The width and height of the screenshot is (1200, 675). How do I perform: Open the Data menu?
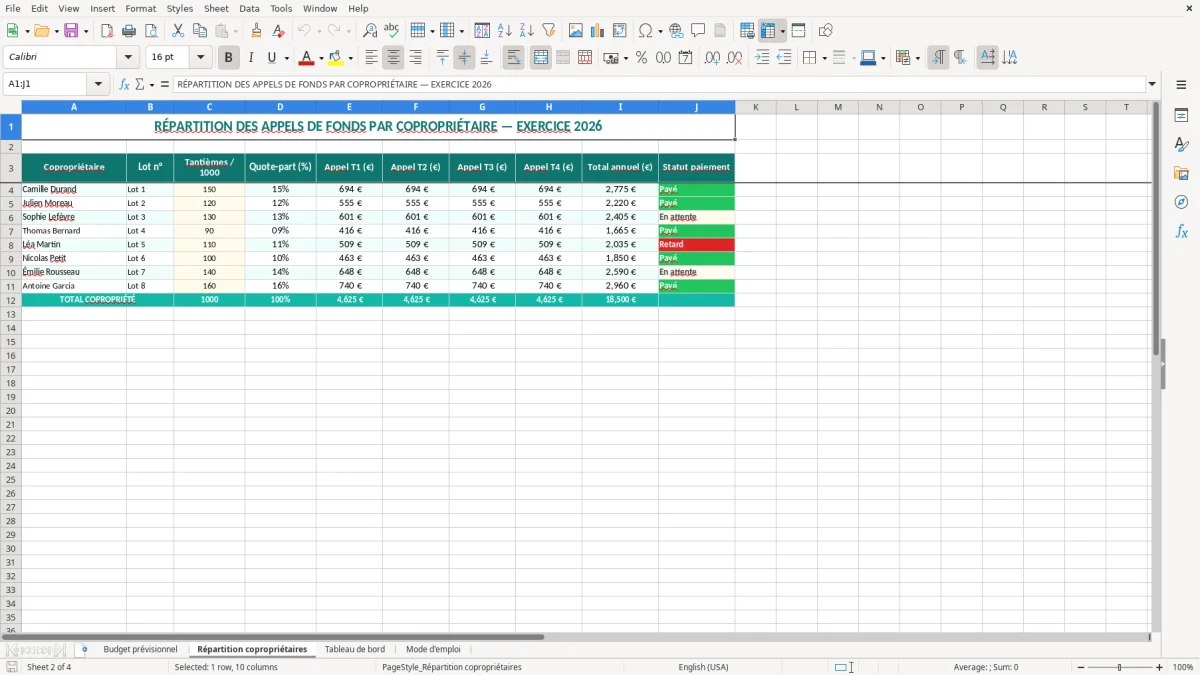tap(249, 8)
